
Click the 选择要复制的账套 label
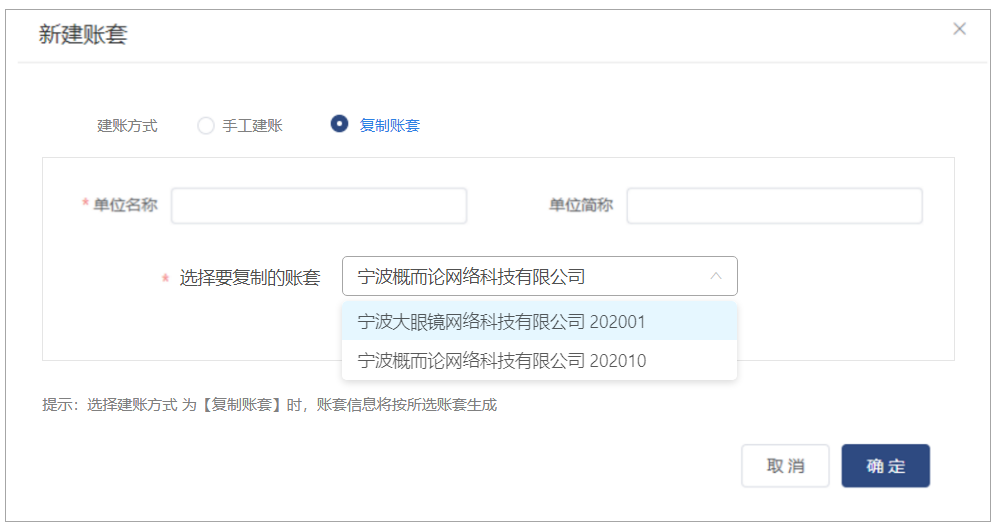(250, 278)
